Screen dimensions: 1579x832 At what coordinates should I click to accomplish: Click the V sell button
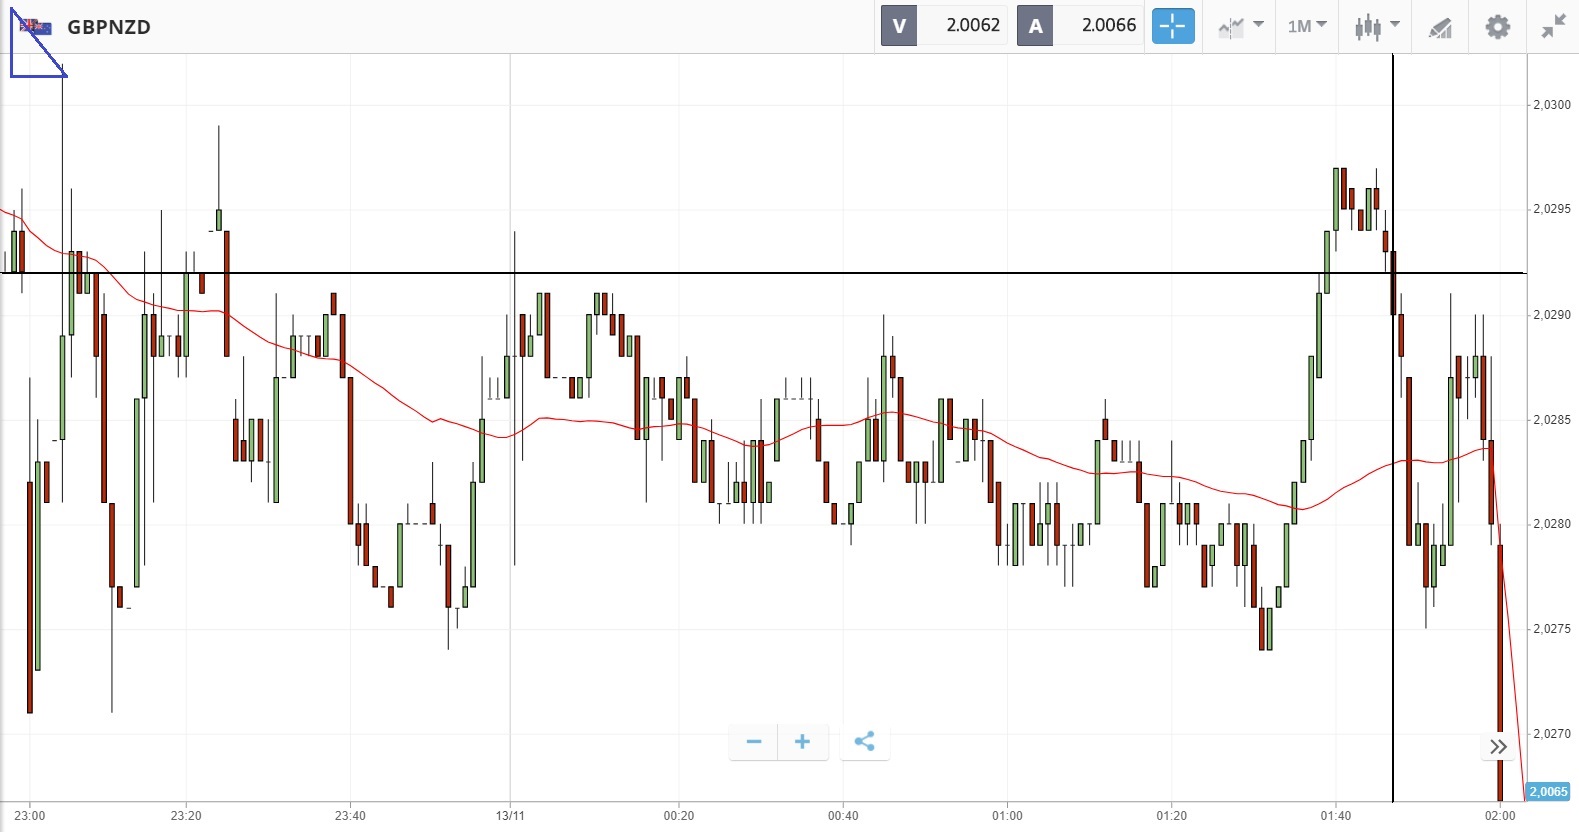pyautogui.click(x=899, y=26)
